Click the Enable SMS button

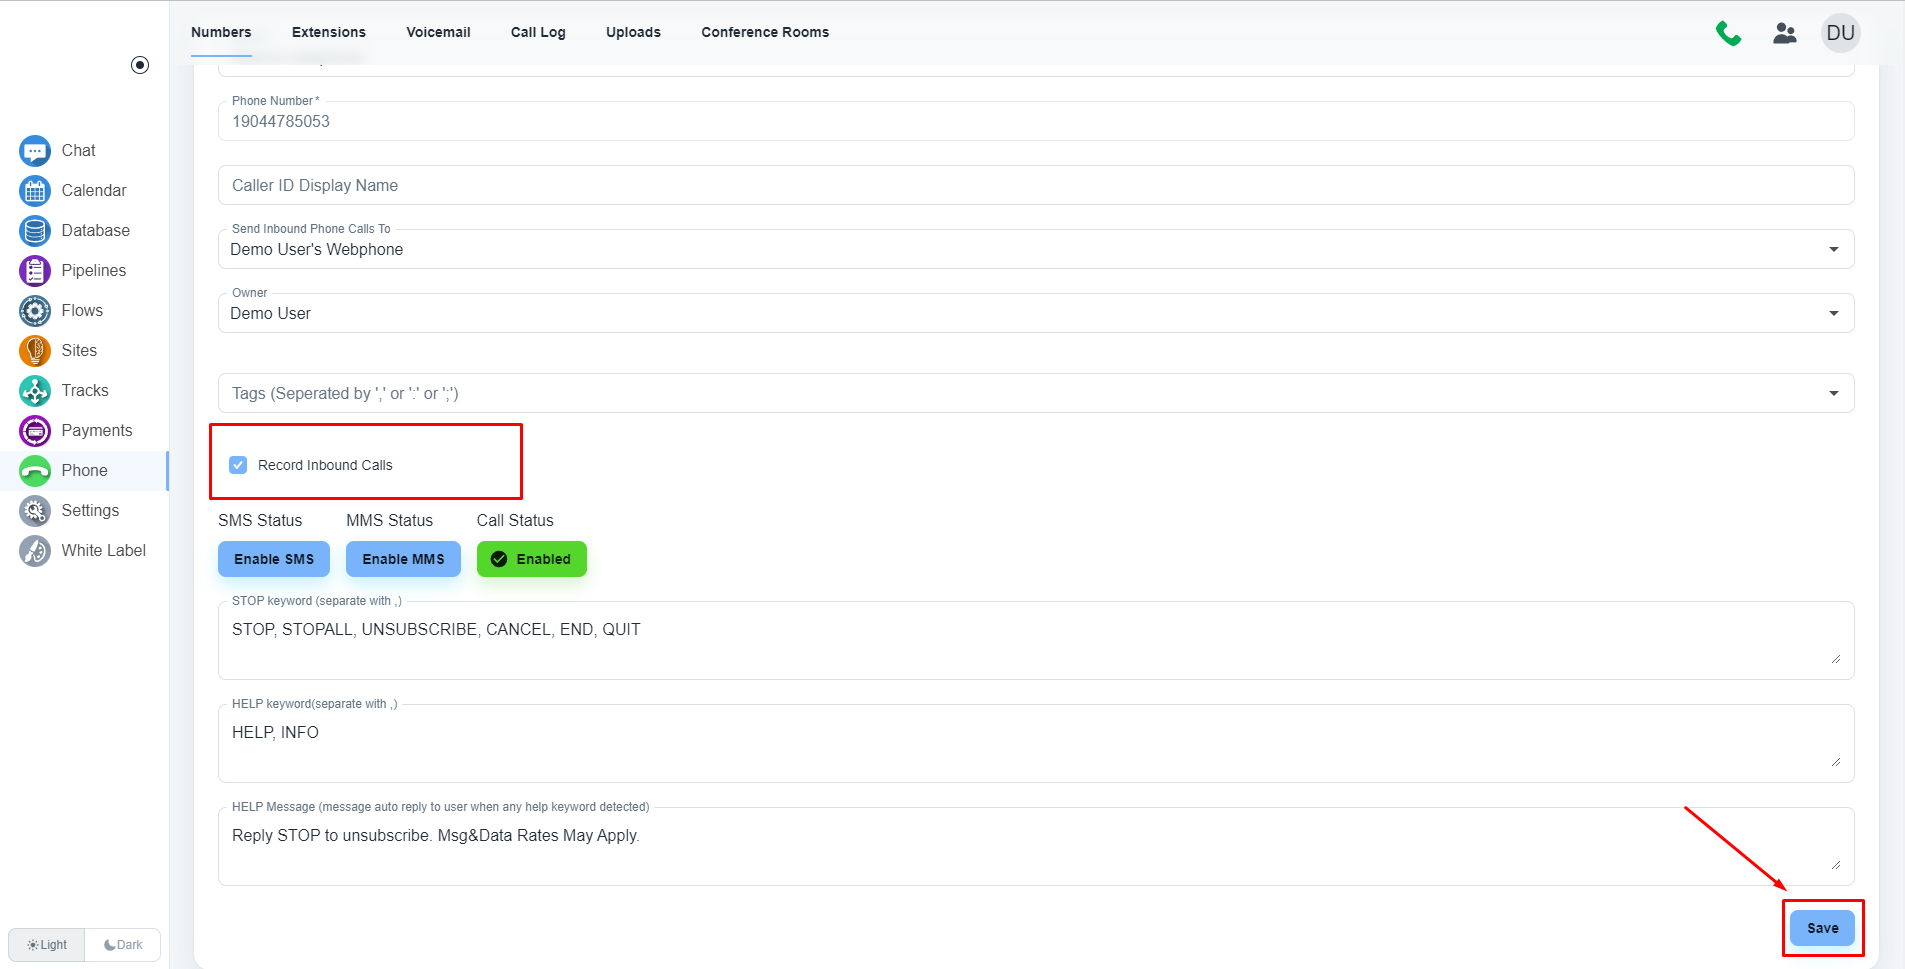[274, 559]
